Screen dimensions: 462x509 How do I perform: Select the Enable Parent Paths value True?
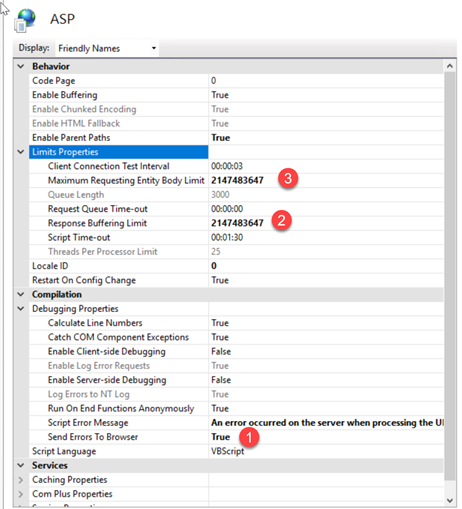pos(220,138)
